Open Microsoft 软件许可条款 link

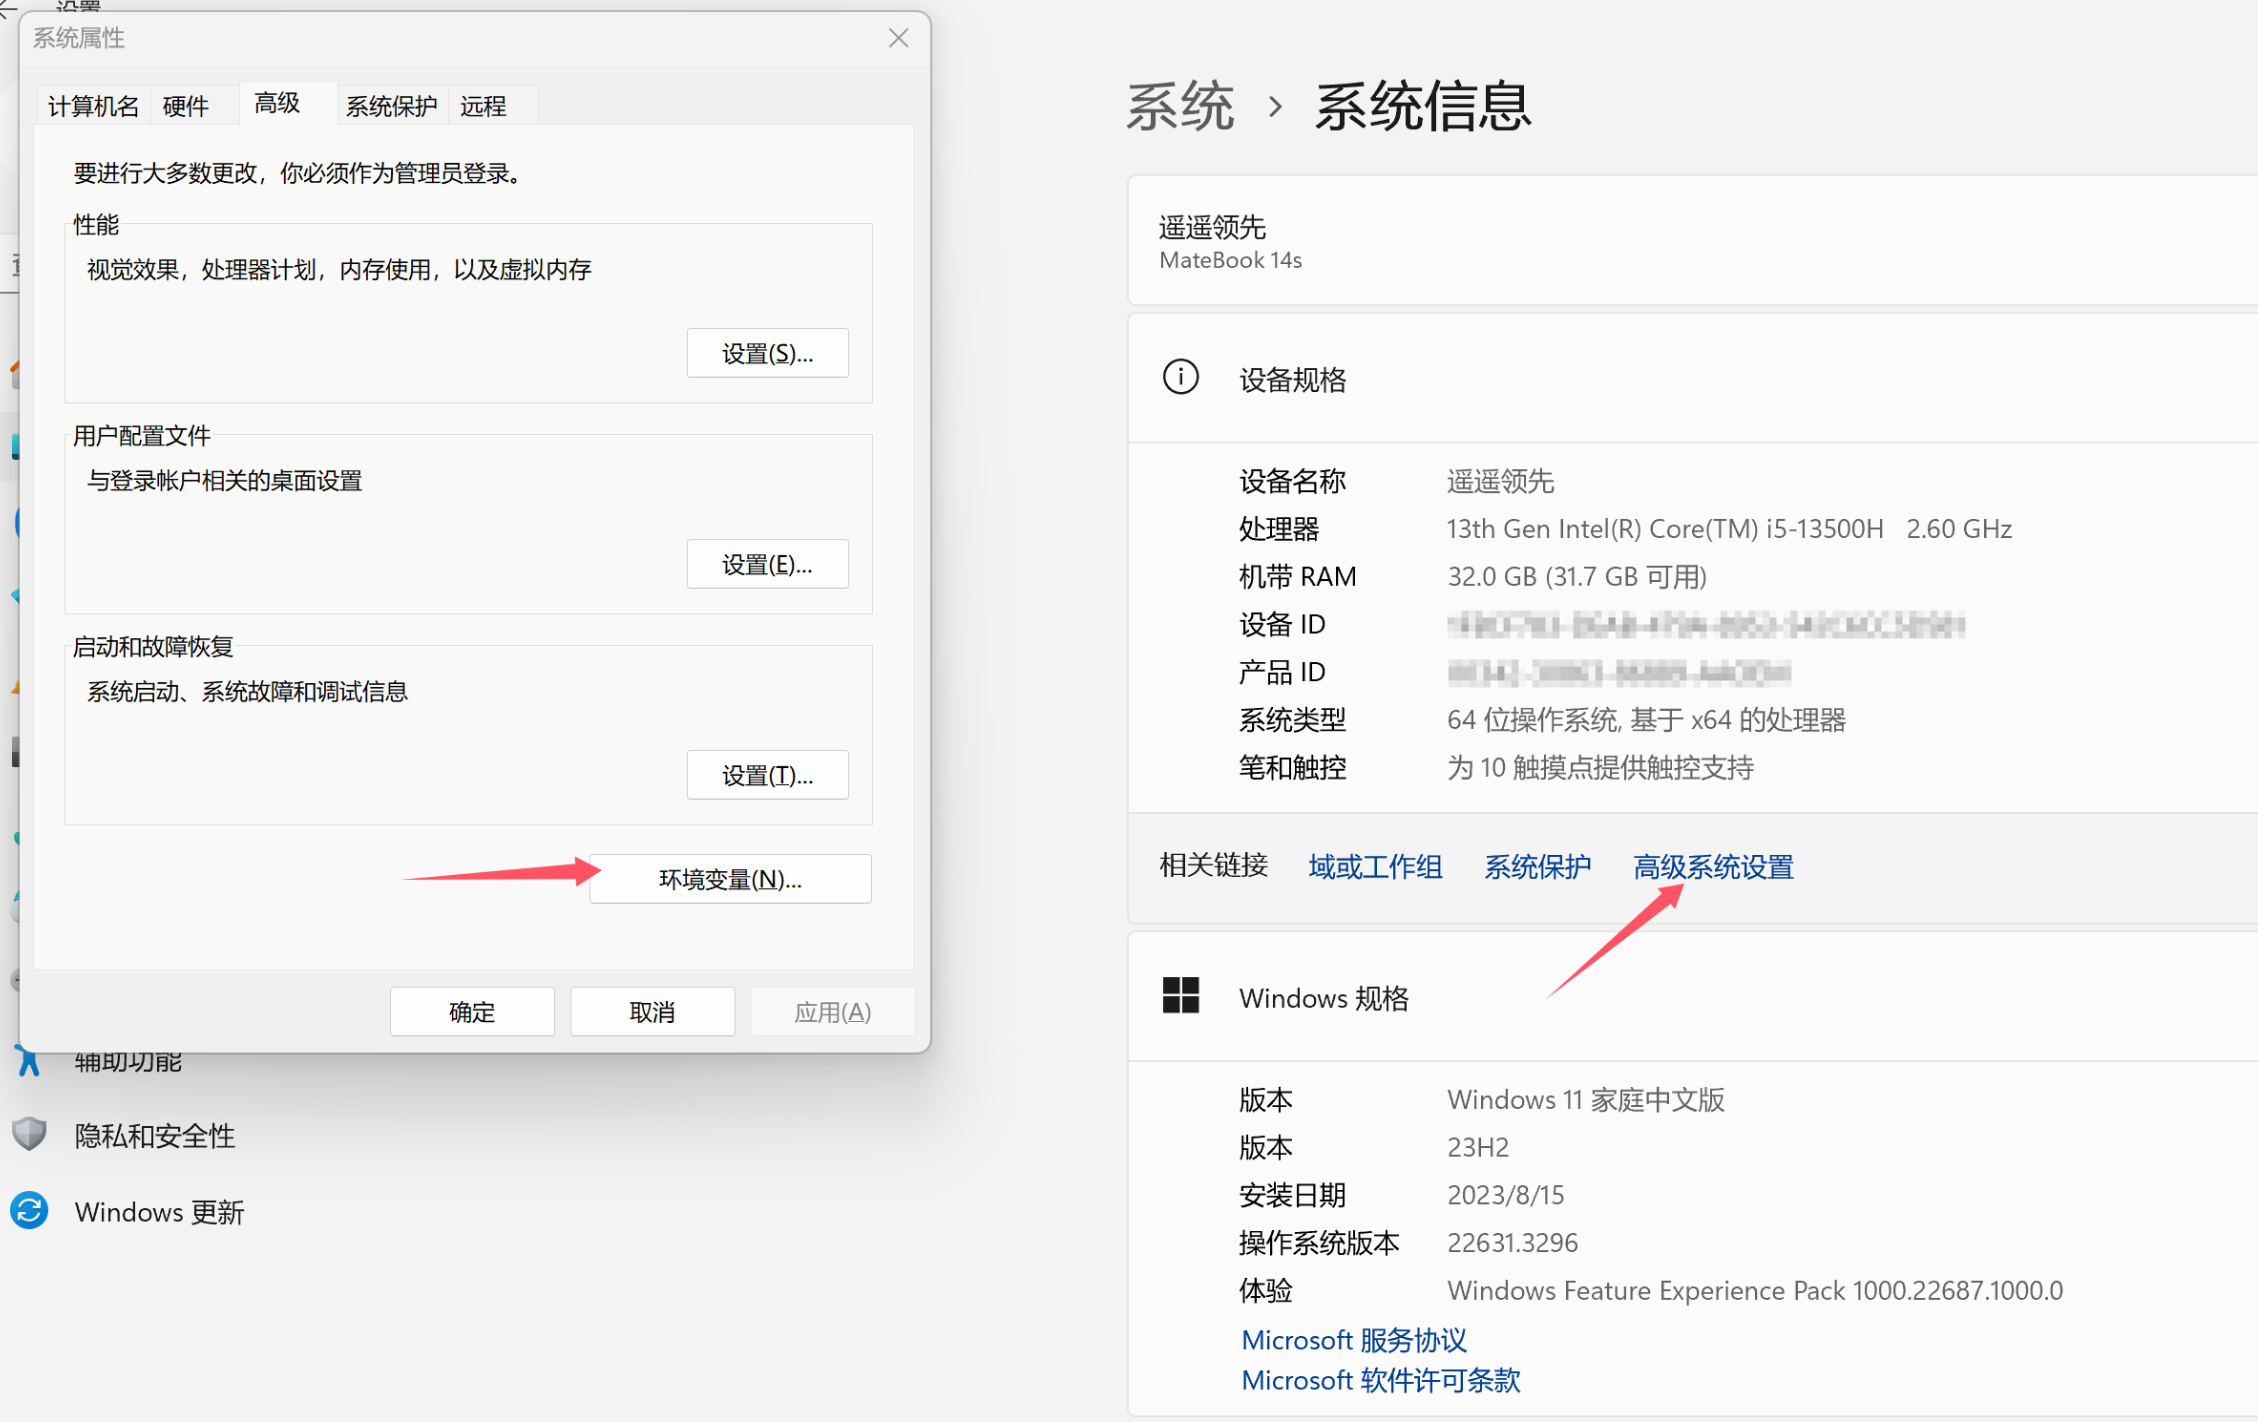tap(1381, 1381)
